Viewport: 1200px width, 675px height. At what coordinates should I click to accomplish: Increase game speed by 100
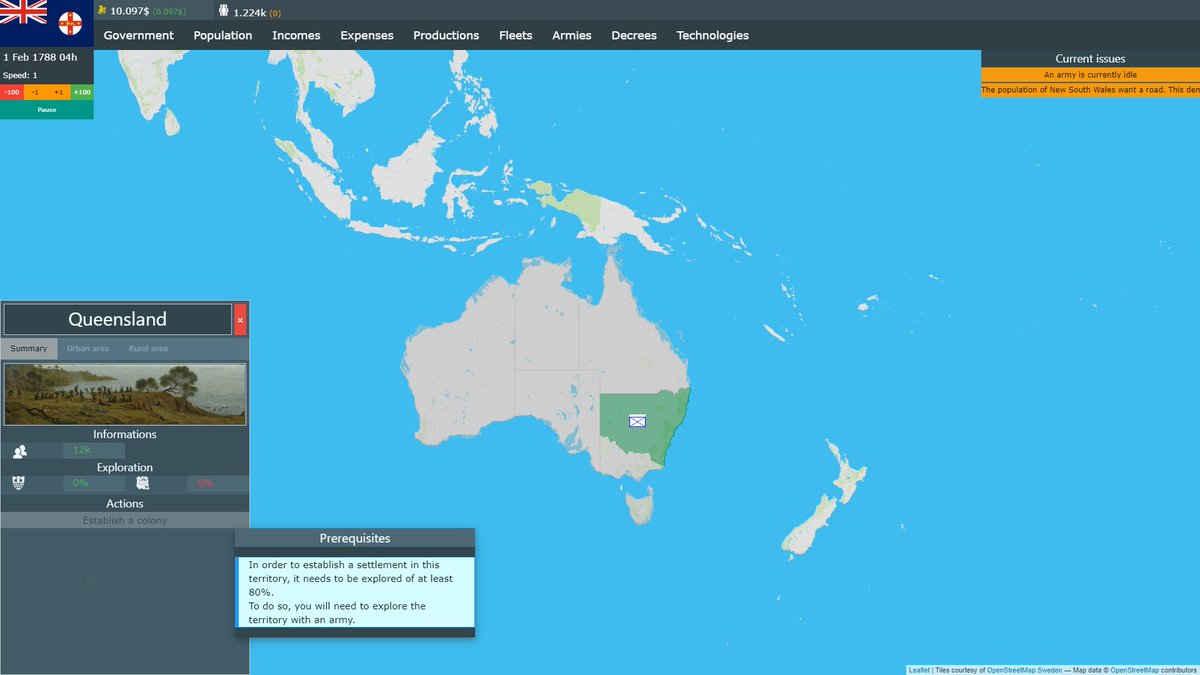(82, 92)
